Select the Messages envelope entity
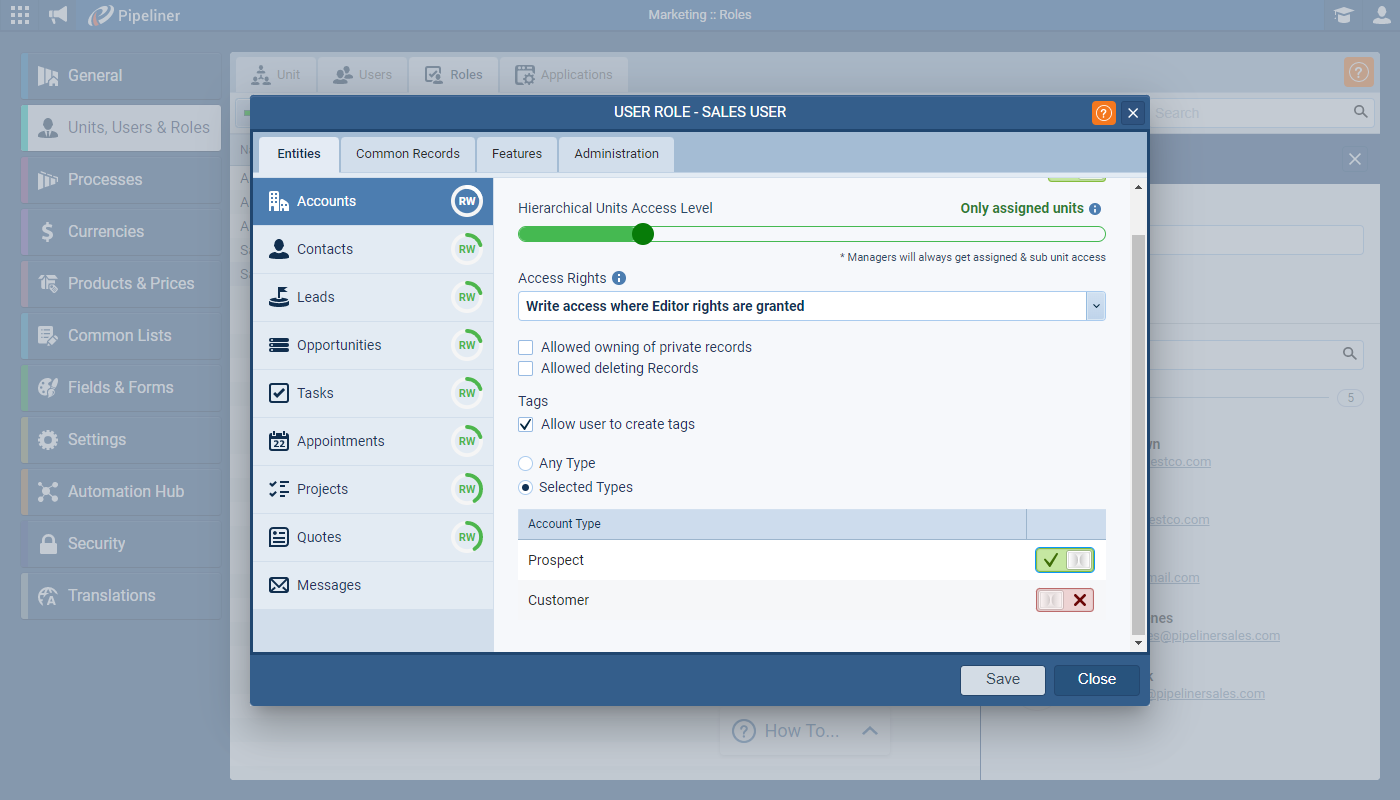This screenshot has width=1400, height=800. tap(279, 585)
